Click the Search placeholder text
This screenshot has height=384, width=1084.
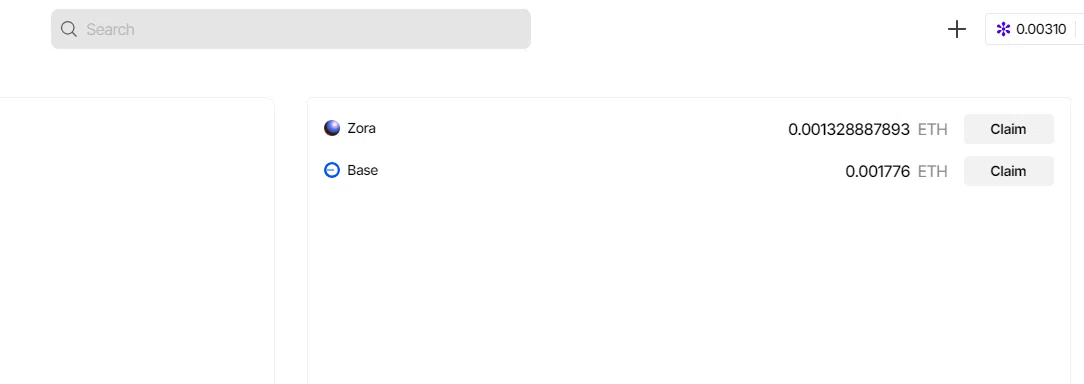(x=110, y=29)
